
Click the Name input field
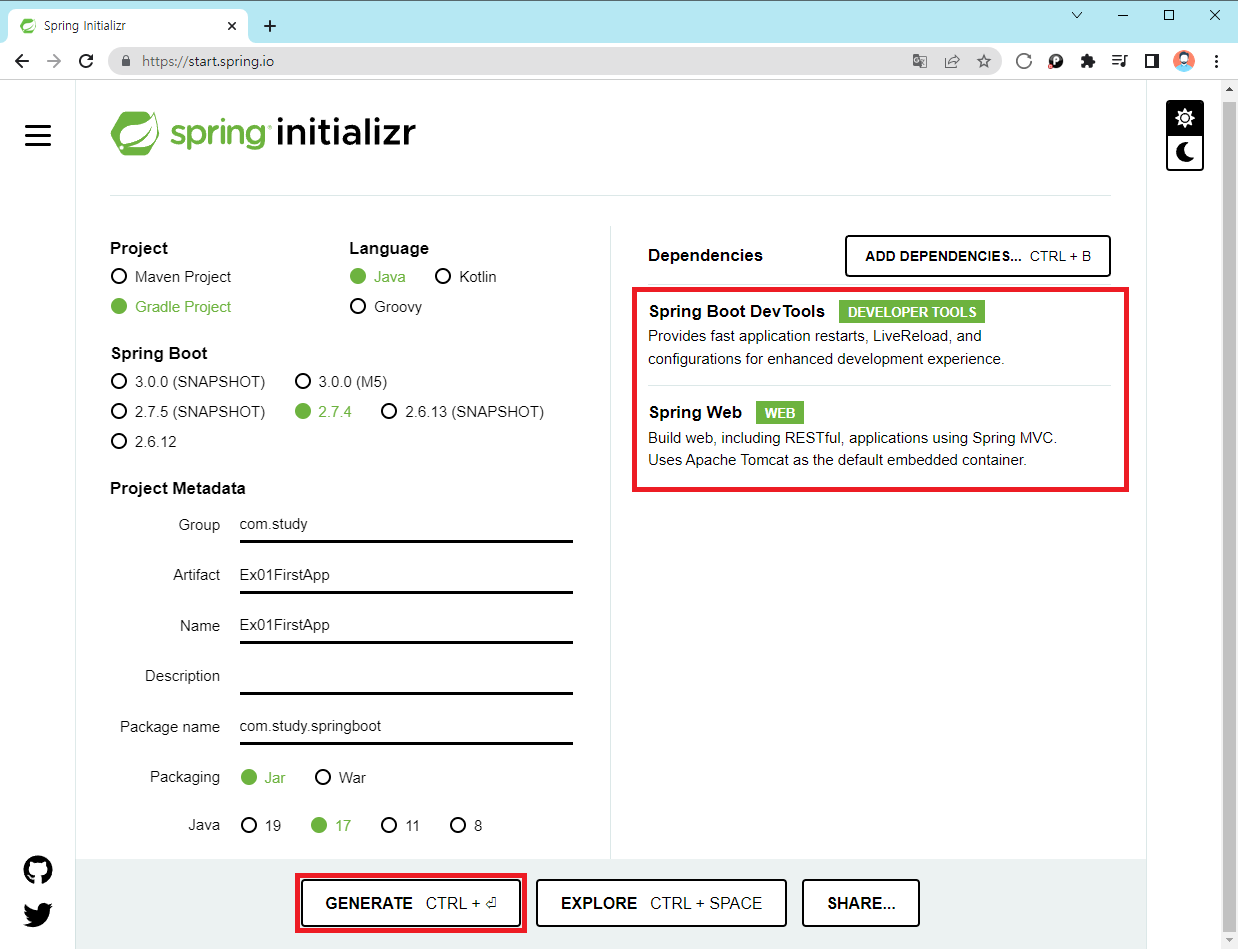tap(406, 626)
